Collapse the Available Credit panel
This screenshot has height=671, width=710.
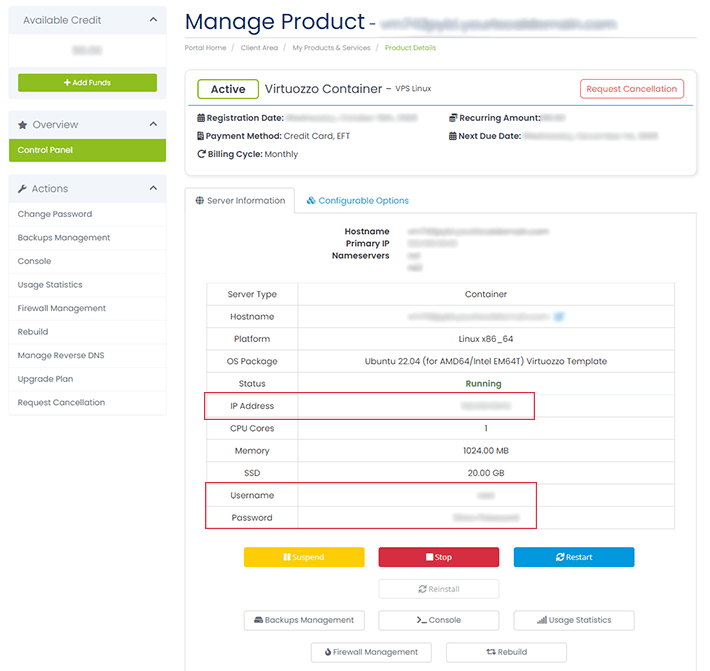tap(153, 20)
